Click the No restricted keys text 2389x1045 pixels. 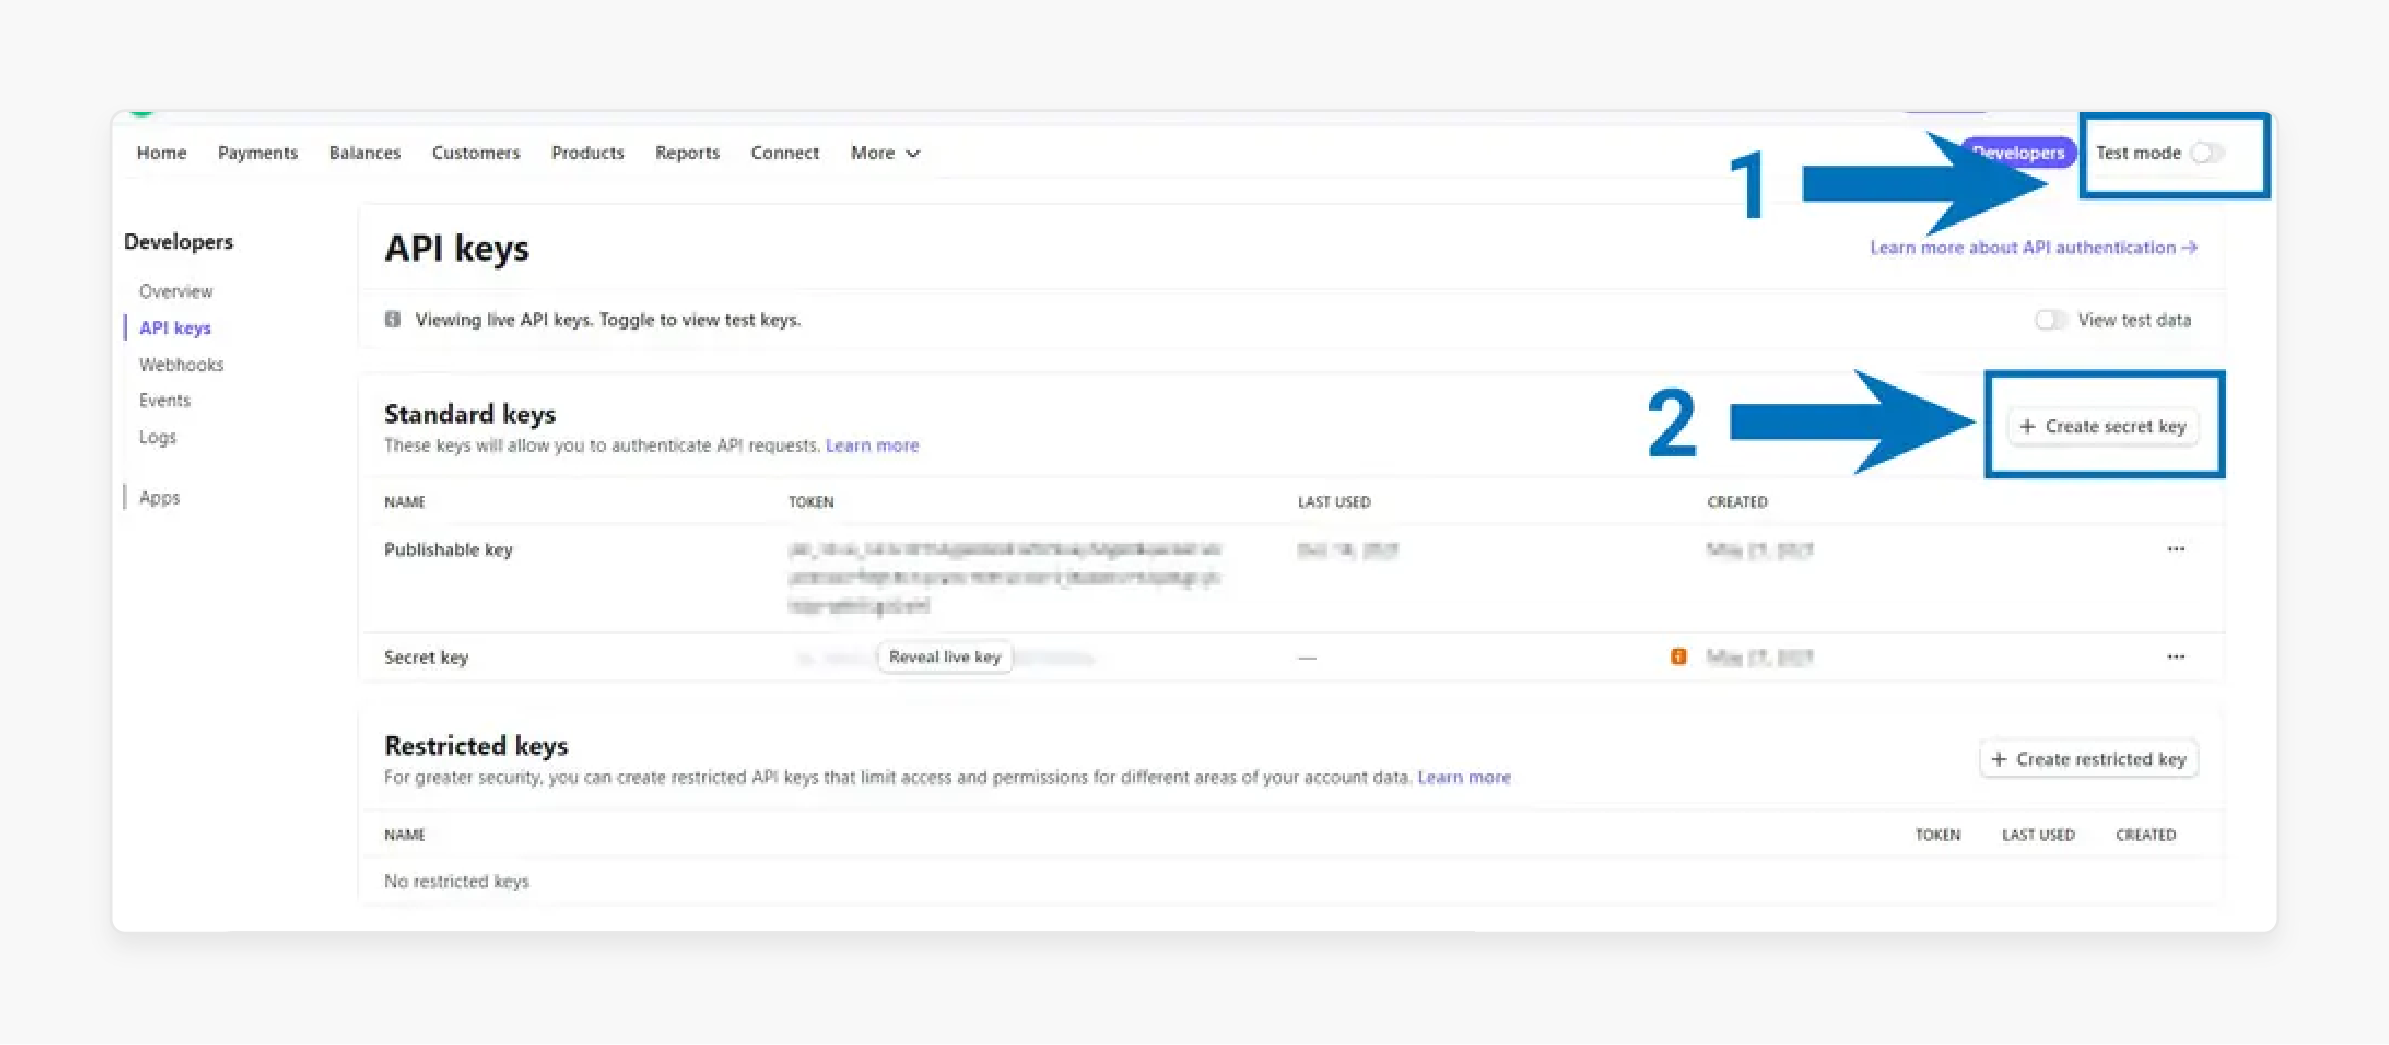click(x=456, y=882)
